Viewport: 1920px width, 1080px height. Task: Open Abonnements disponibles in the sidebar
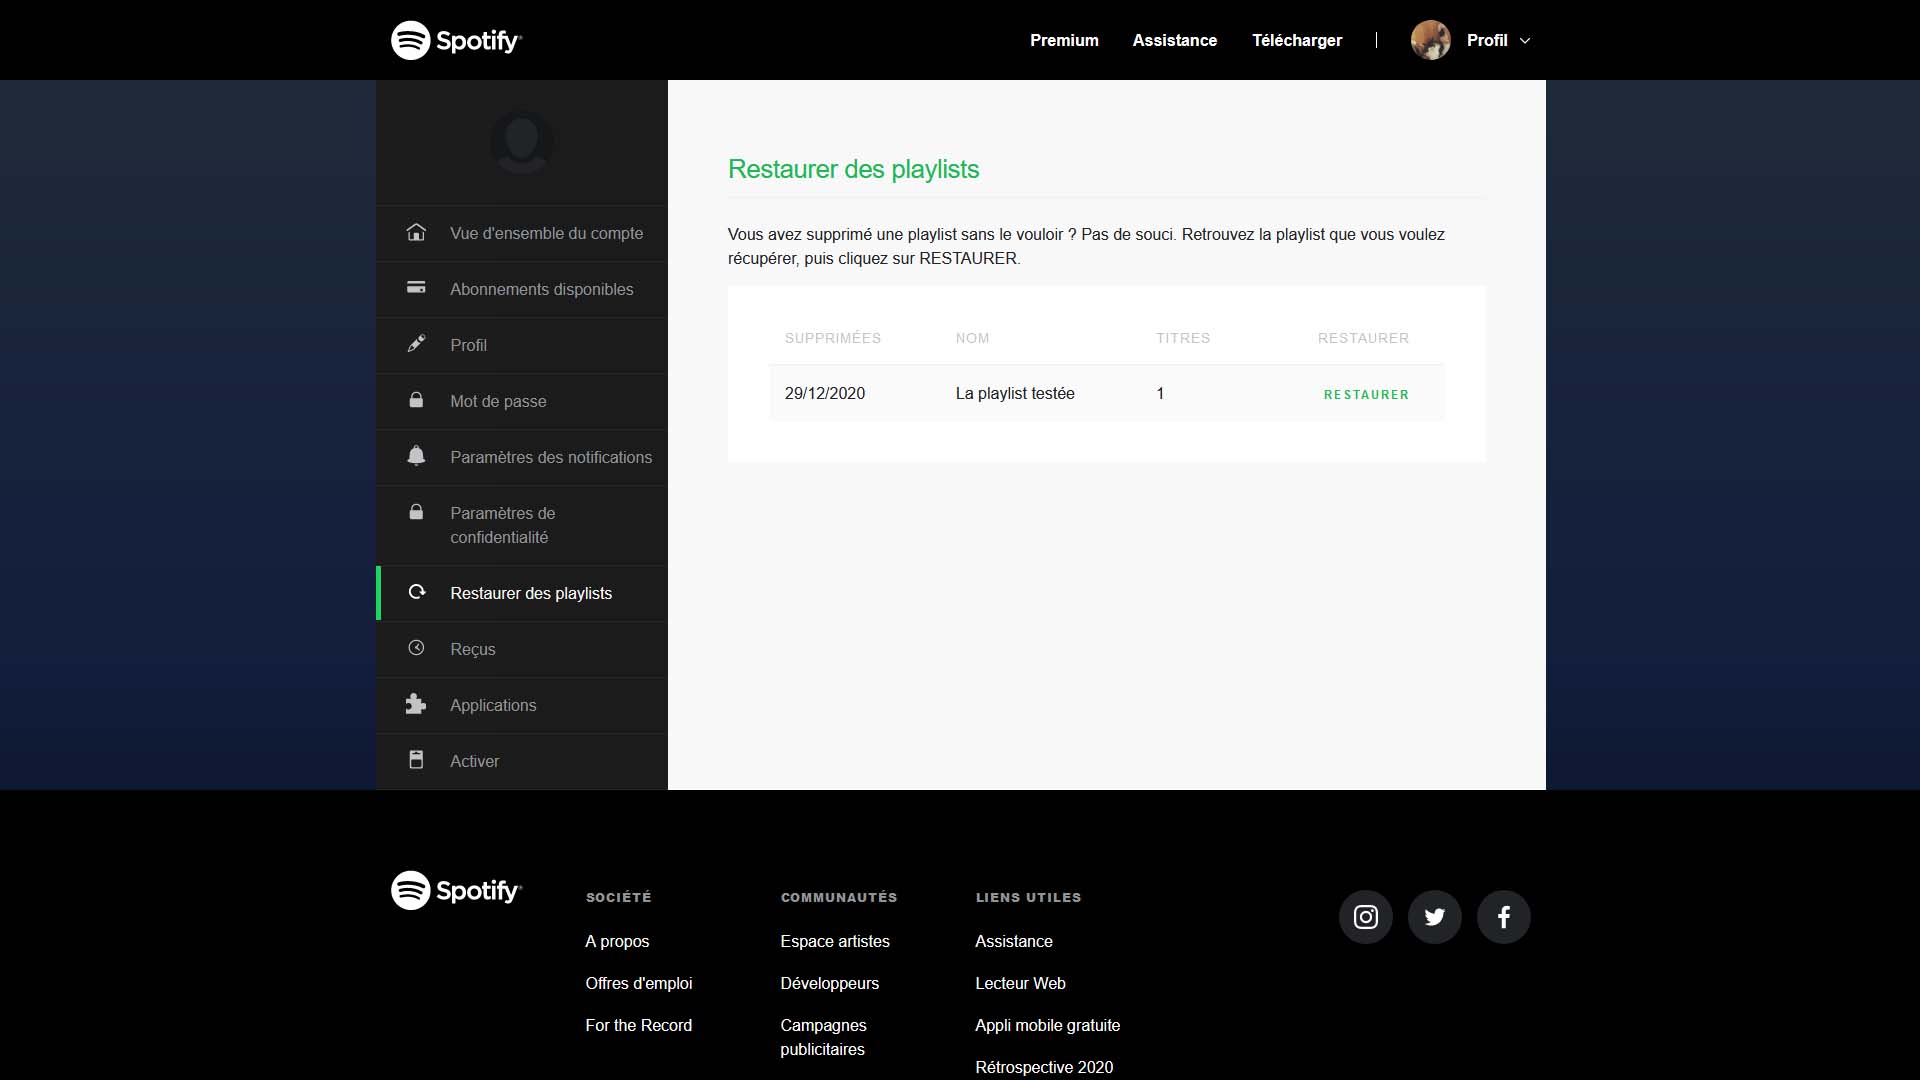pyautogui.click(x=522, y=289)
